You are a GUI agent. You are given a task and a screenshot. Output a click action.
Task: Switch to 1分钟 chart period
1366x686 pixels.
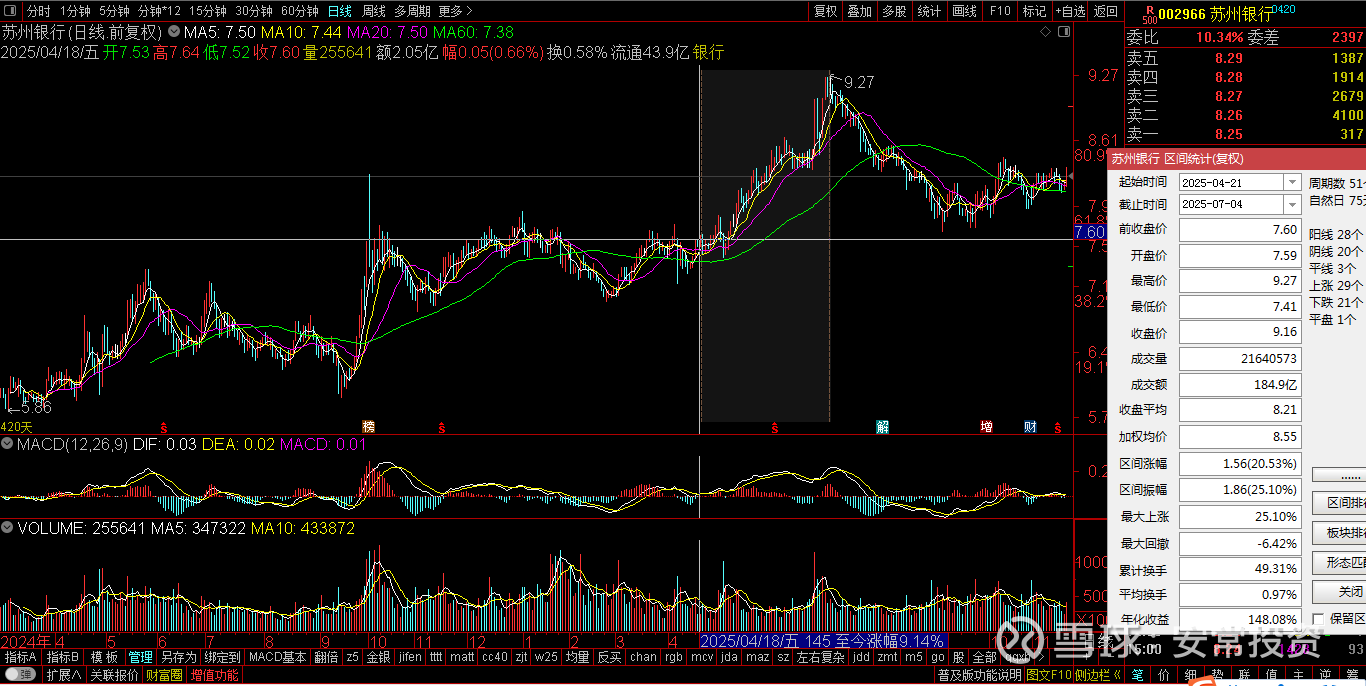click(x=75, y=11)
